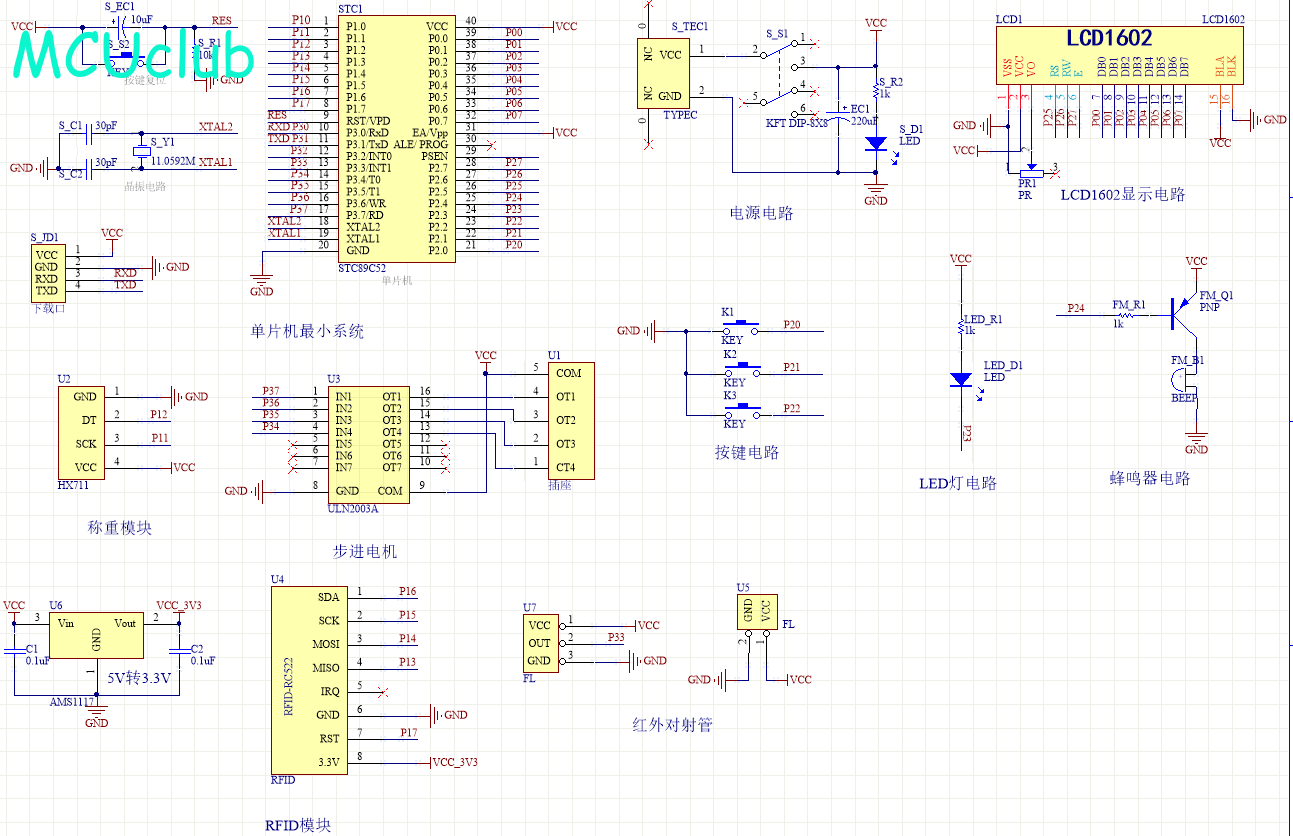Viewport: 1293px width, 836px height.
Task: Click the S_Y1 11.0592M crystal
Action: point(141,151)
